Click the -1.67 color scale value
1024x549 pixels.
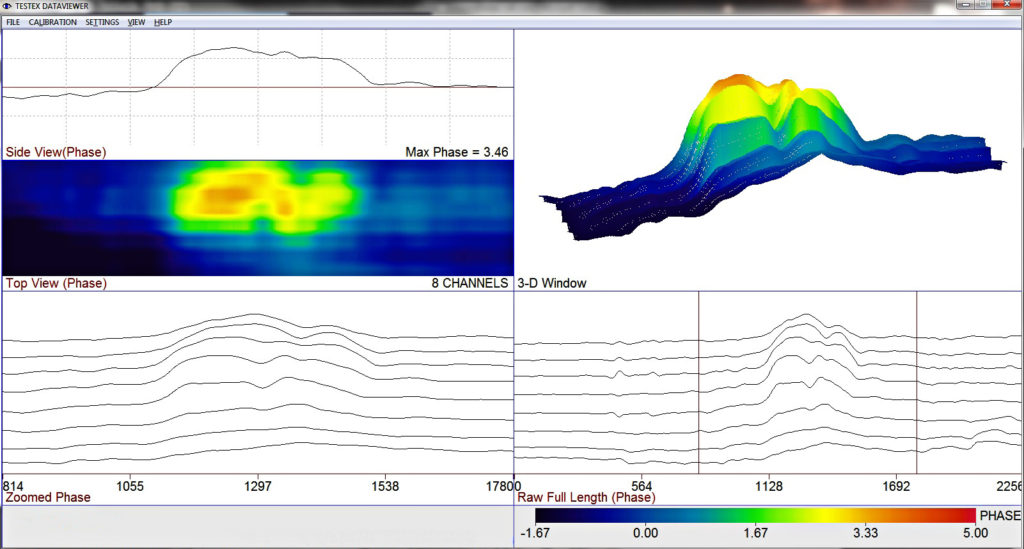pos(534,533)
